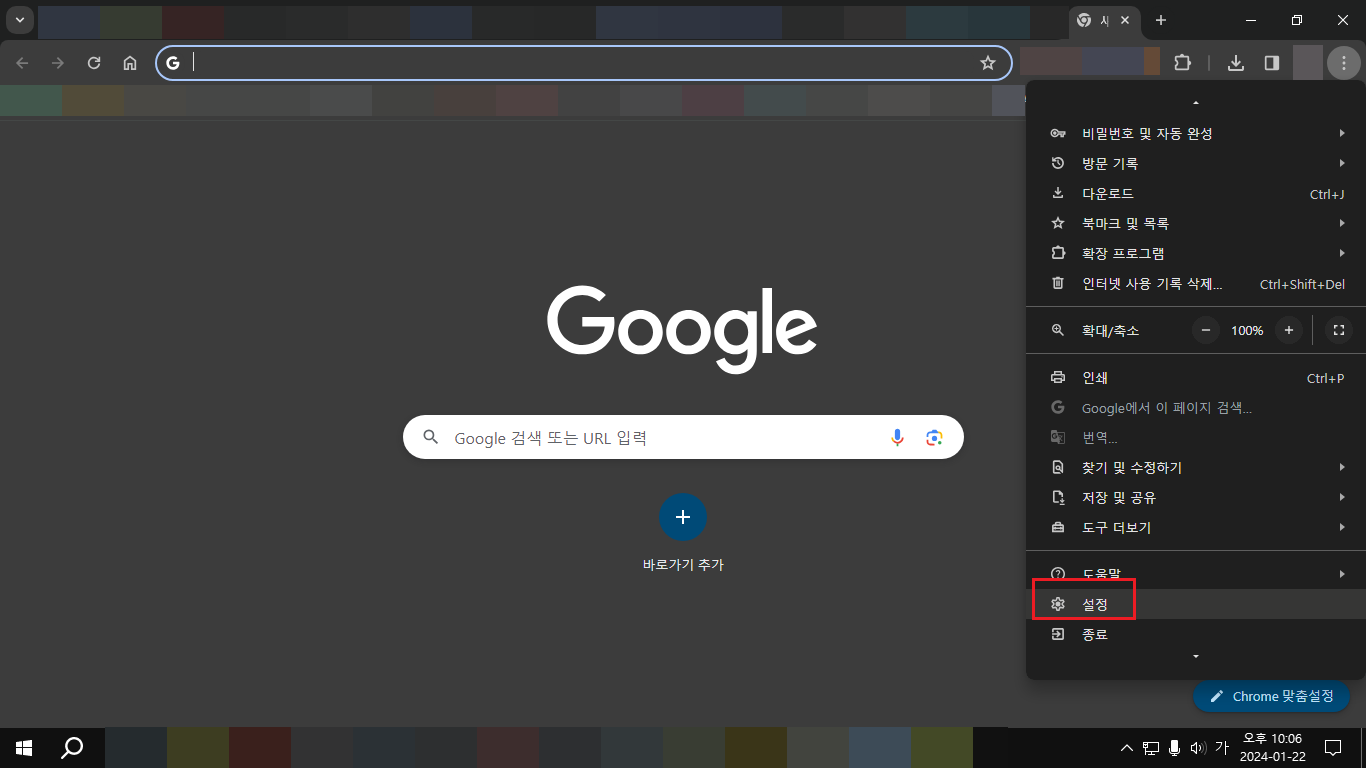Select the 번역... menu entry
Screen dimensions: 1366x768
(x=1196, y=438)
